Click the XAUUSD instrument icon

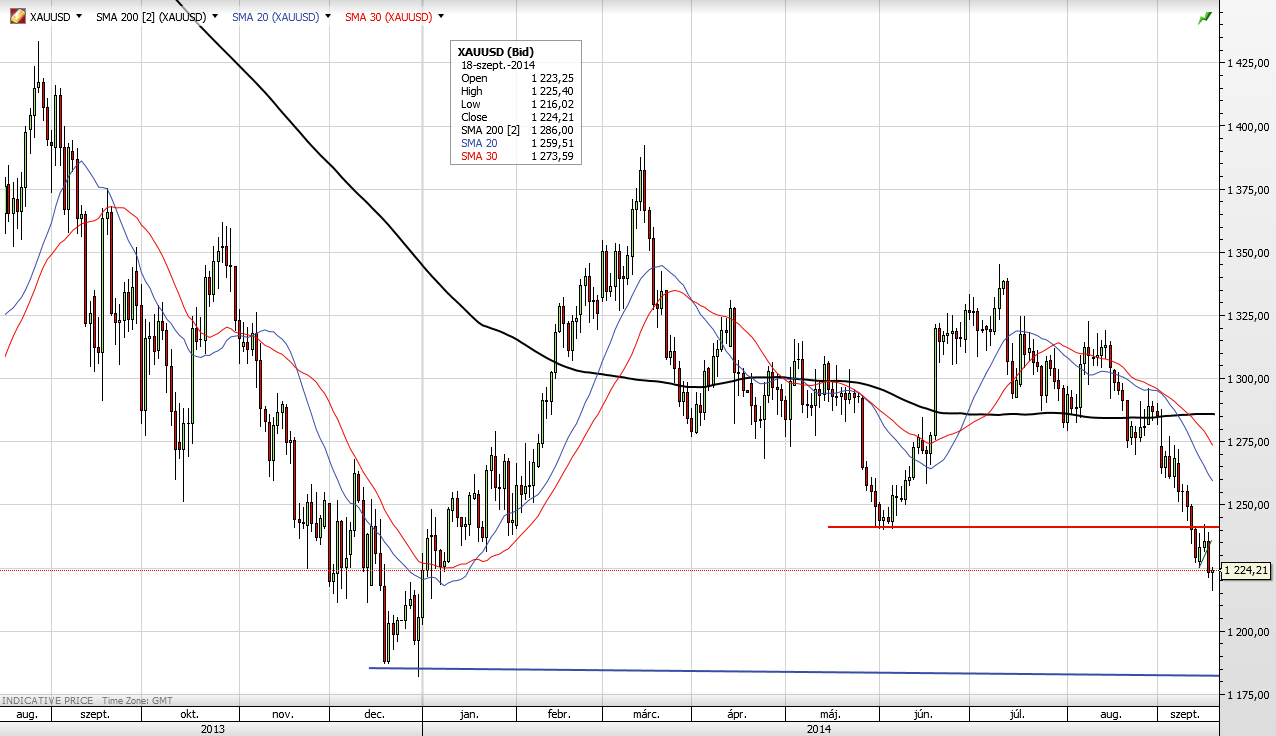pyautogui.click(x=17, y=17)
